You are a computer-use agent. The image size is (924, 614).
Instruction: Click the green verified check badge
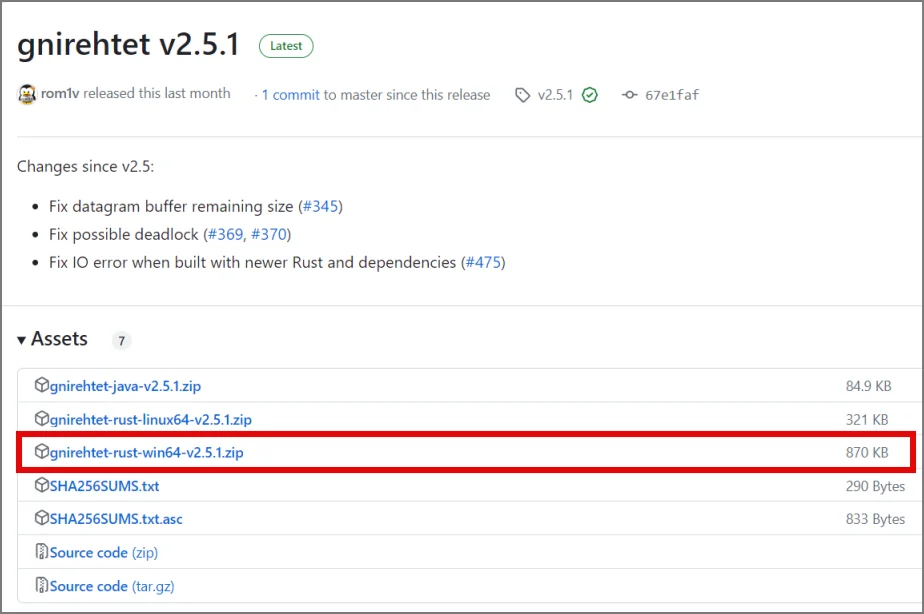click(x=589, y=95)
